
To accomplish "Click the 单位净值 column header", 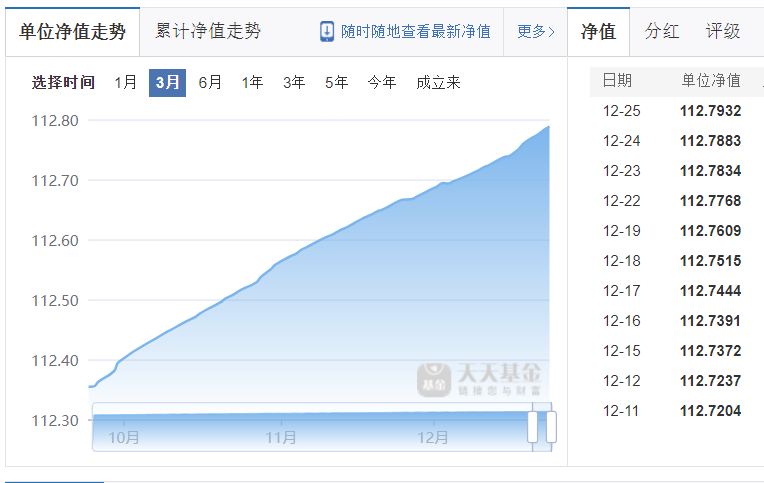I will coord(710,80).
